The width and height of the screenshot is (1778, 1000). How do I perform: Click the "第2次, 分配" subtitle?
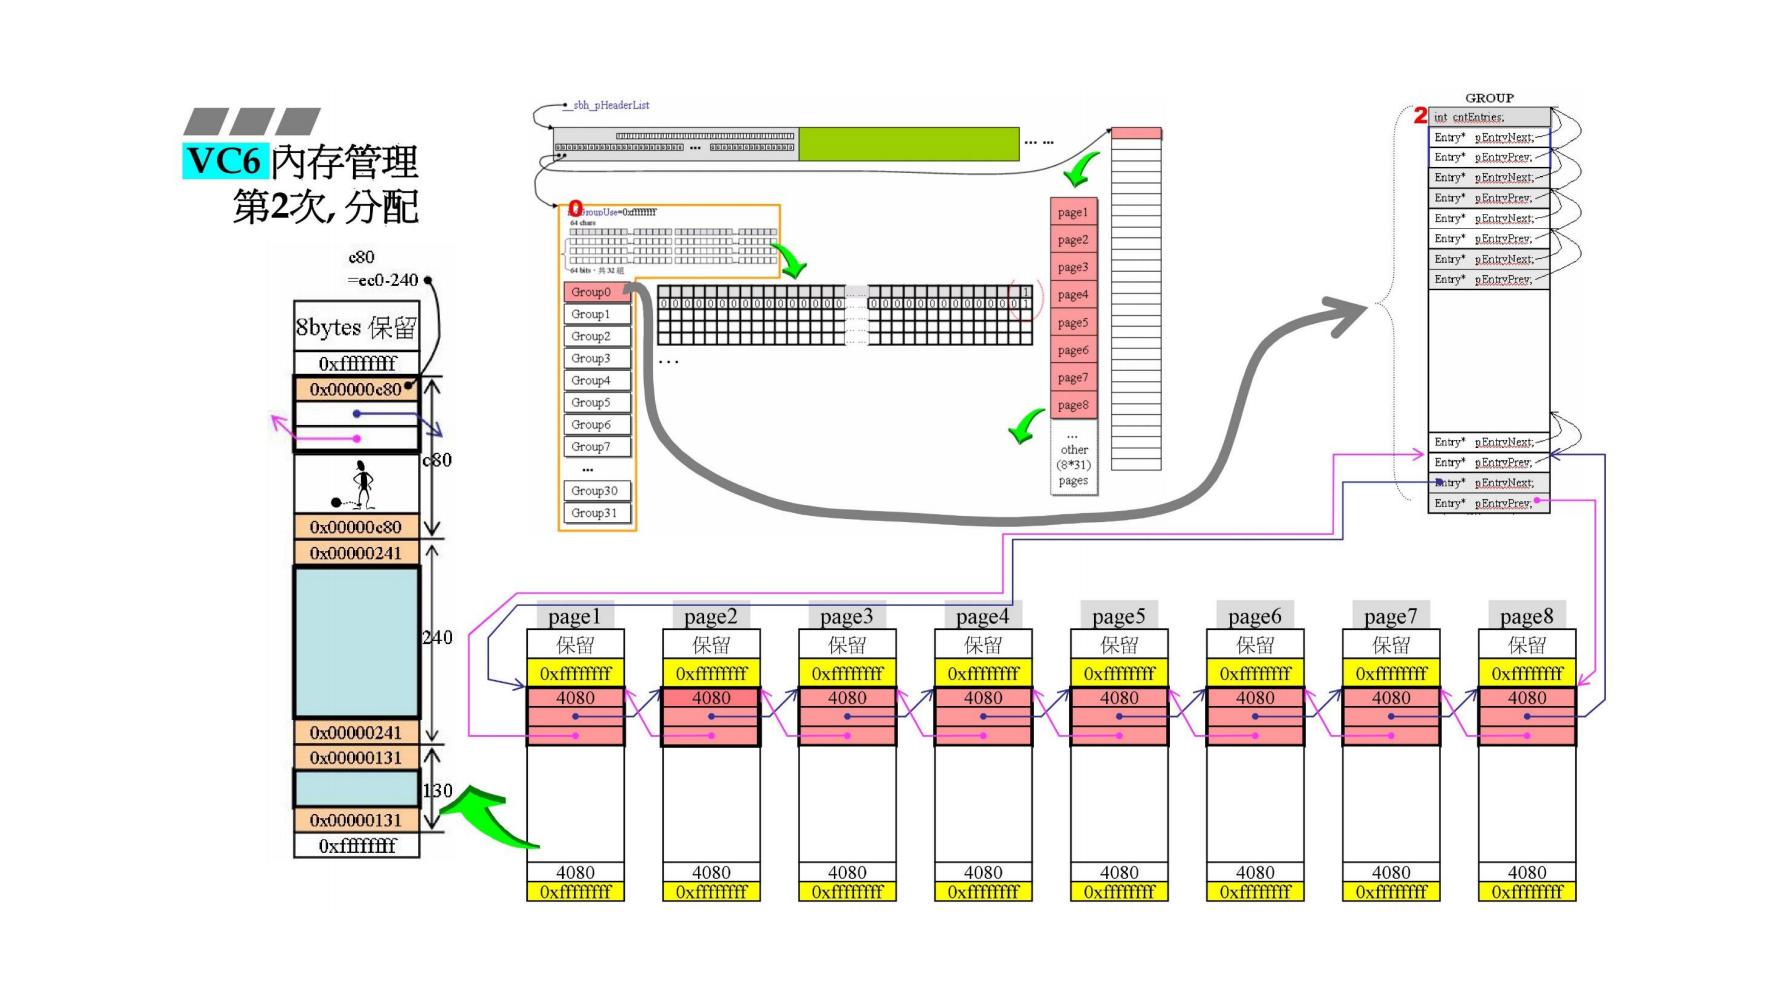(326, 207)
